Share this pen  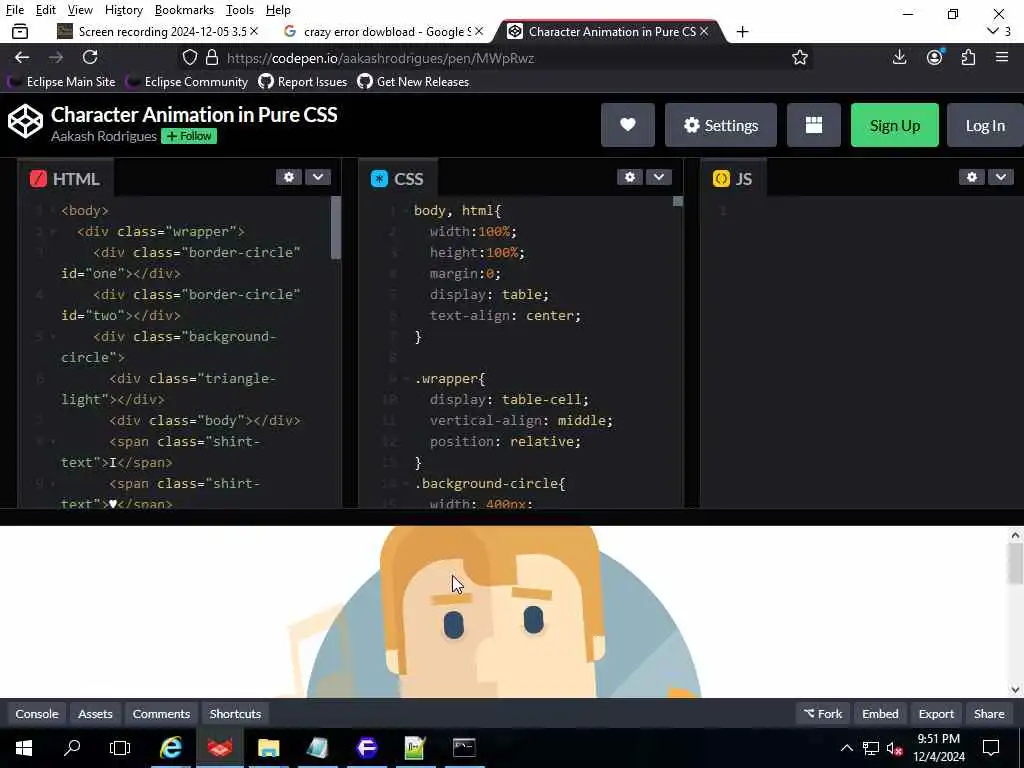click(989, 714)
